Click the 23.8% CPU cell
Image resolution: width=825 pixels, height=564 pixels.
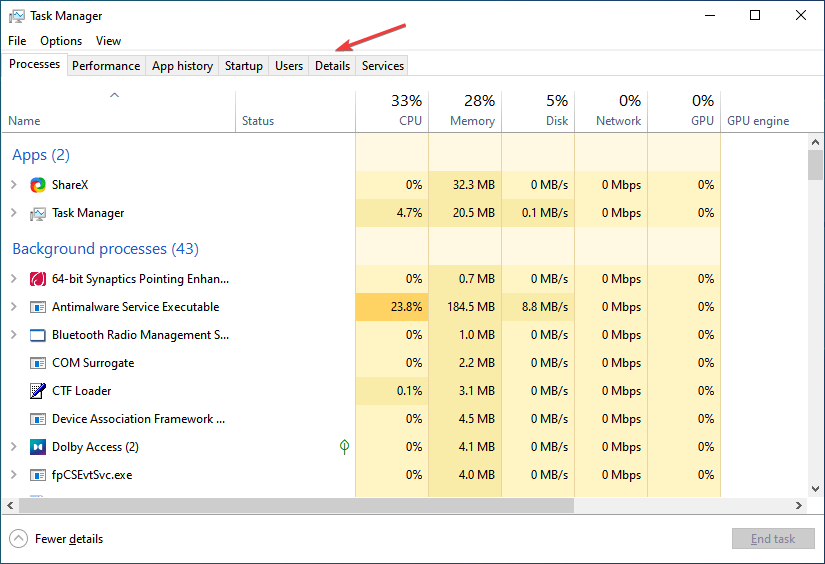pos(392,307)
